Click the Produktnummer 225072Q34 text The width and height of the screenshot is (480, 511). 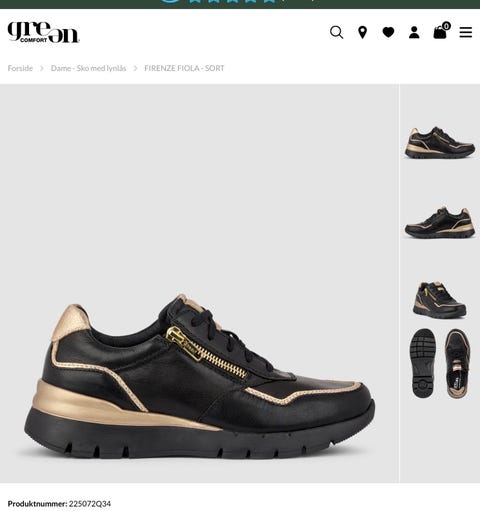(x=59, y=503)
